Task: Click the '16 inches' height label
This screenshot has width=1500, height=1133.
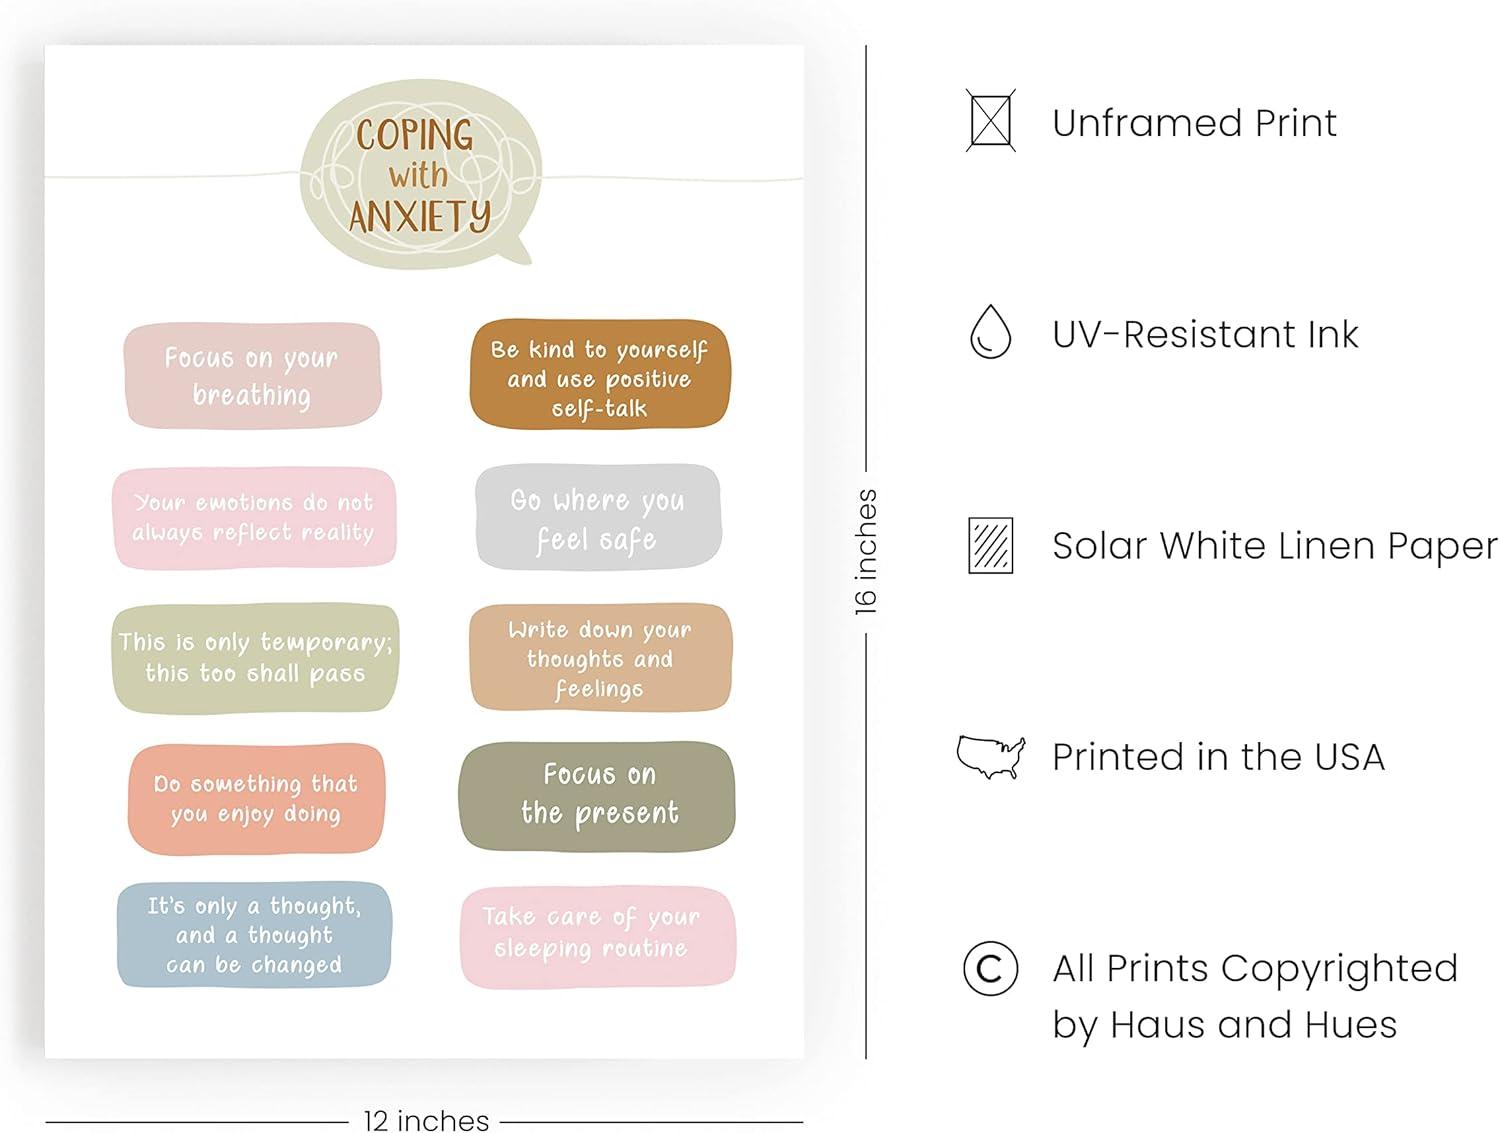Action: pos(865,551)
